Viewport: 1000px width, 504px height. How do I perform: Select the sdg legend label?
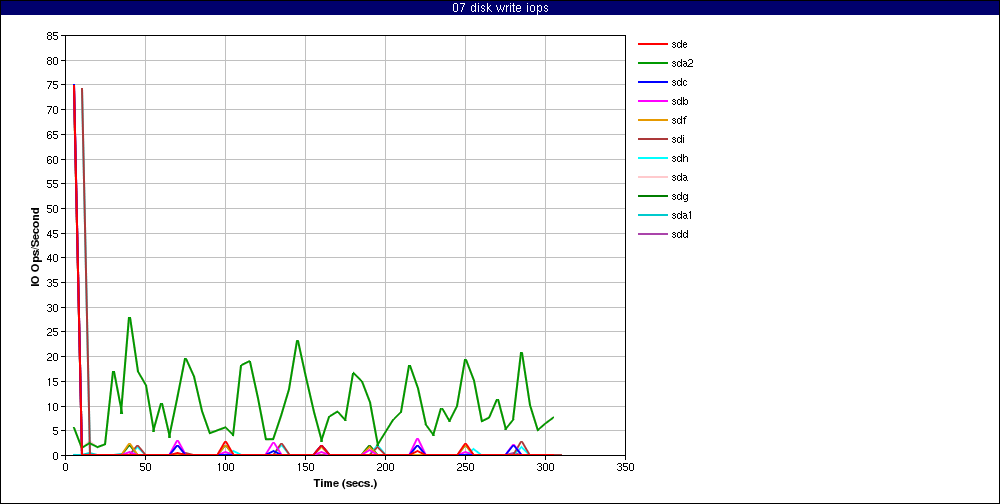point(679,196)
